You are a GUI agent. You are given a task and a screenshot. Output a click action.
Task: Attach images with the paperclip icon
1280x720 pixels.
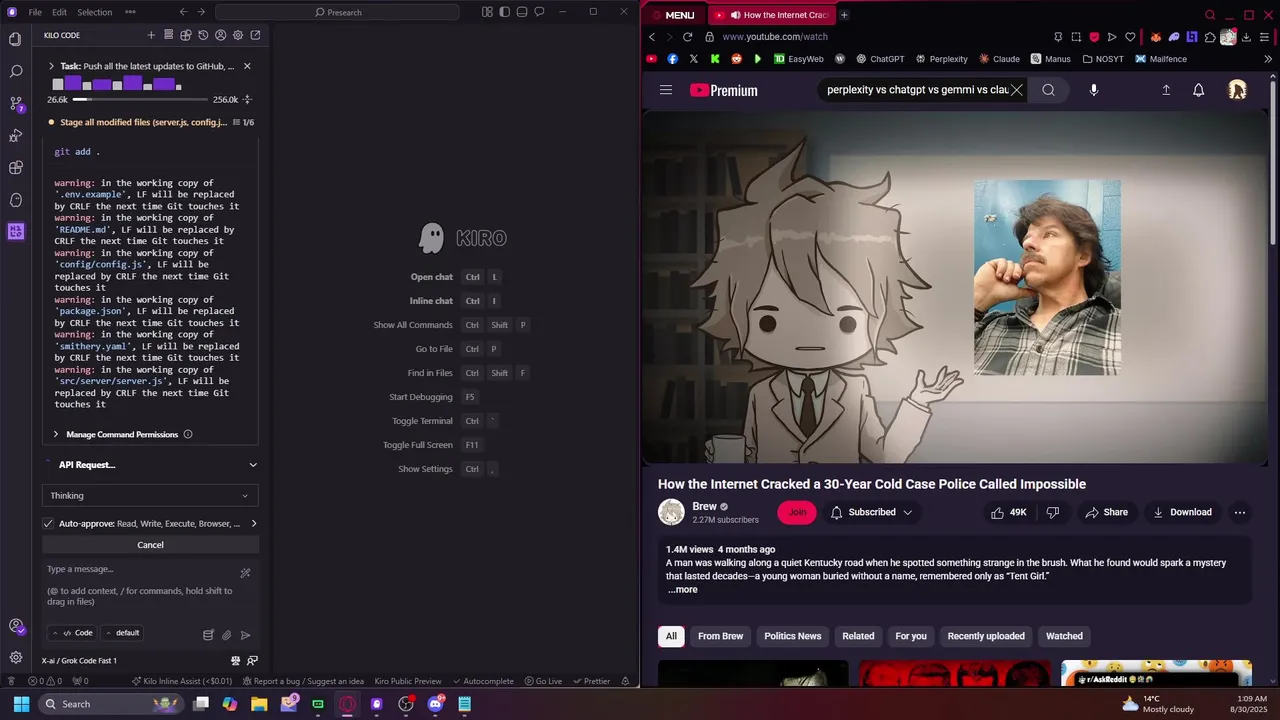coord(227,635)
